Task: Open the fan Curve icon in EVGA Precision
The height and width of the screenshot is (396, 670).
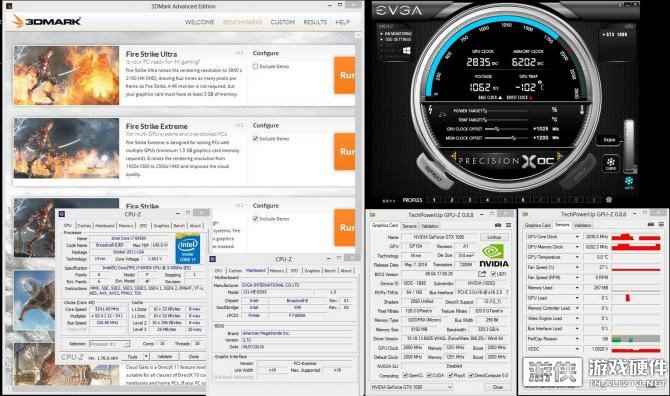Action: [x=610, y=163]
